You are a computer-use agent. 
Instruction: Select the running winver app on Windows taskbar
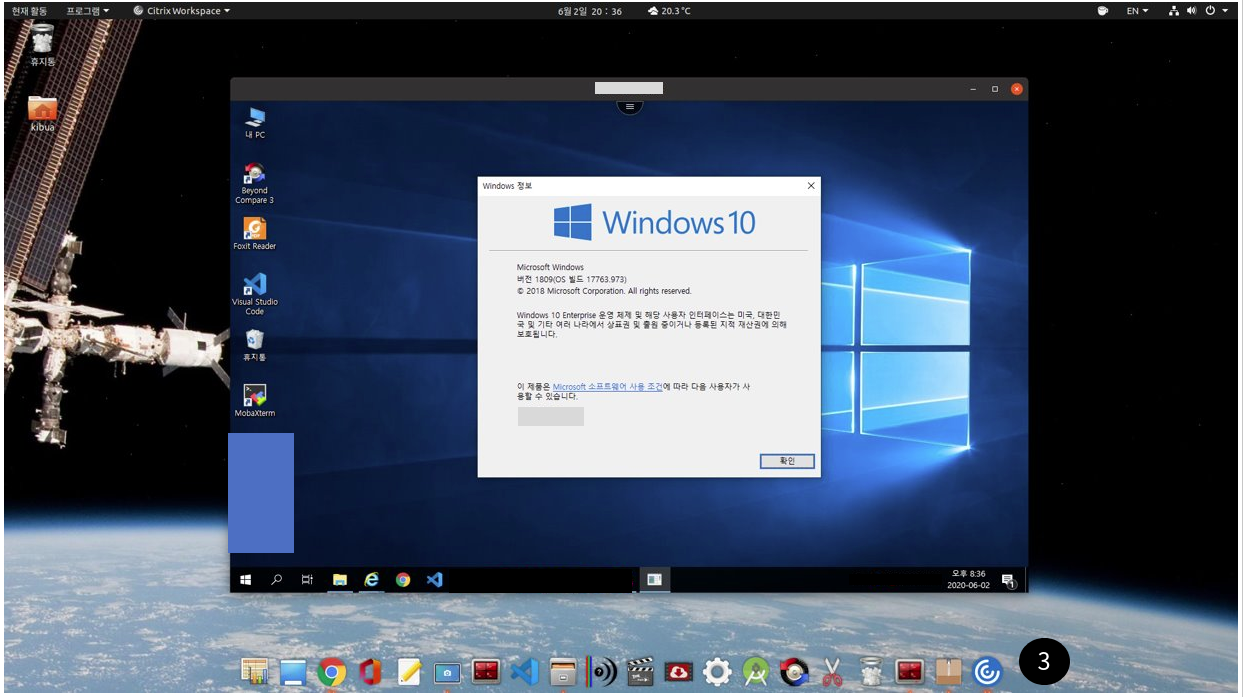coord(654,579)
